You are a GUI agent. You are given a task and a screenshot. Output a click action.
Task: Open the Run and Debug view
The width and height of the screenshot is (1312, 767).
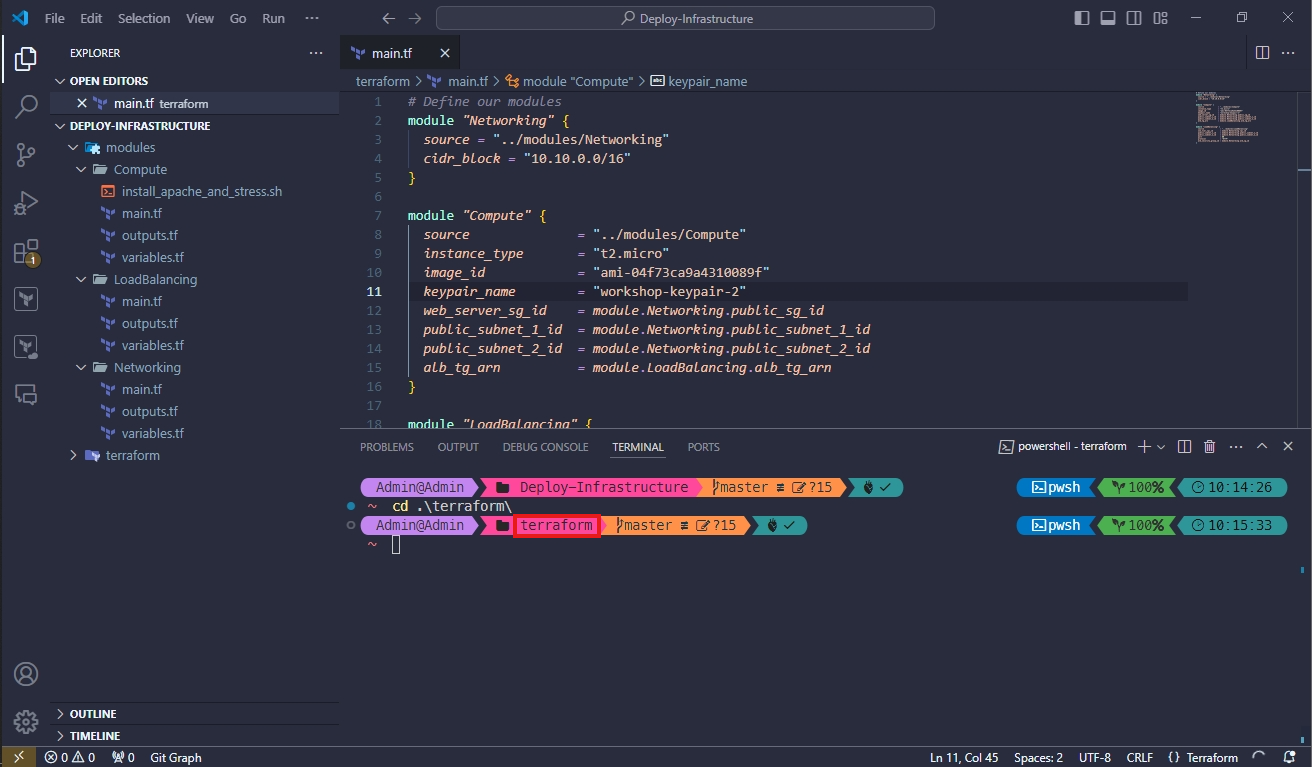click(x=26, y=203)
